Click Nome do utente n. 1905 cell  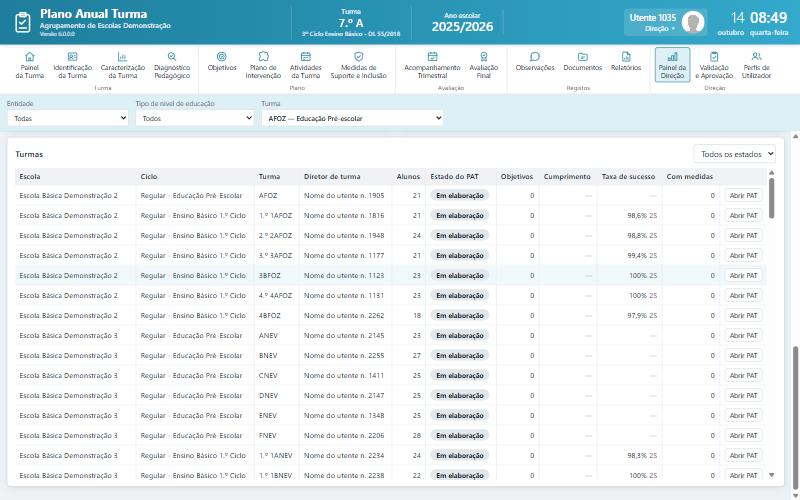344,195
